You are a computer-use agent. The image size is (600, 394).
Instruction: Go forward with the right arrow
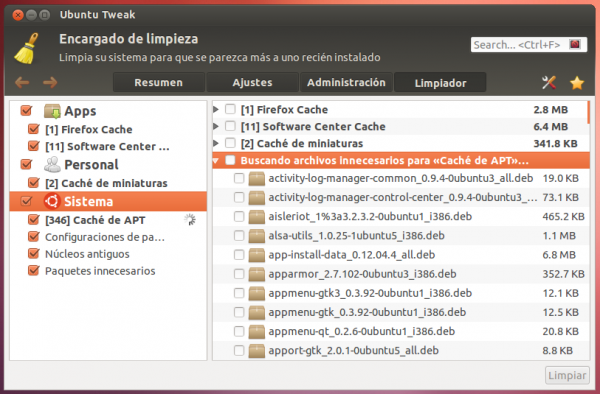tap(50, 82)
